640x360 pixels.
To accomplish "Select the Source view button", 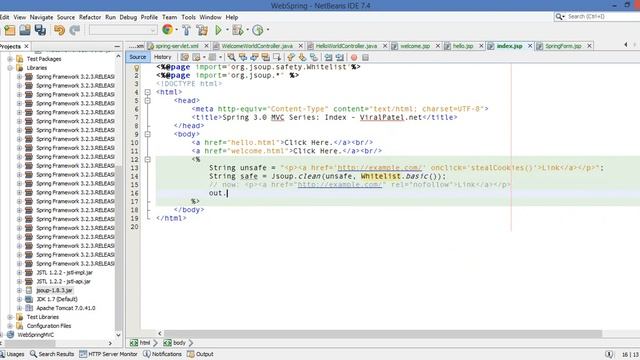I will point(138,57).
